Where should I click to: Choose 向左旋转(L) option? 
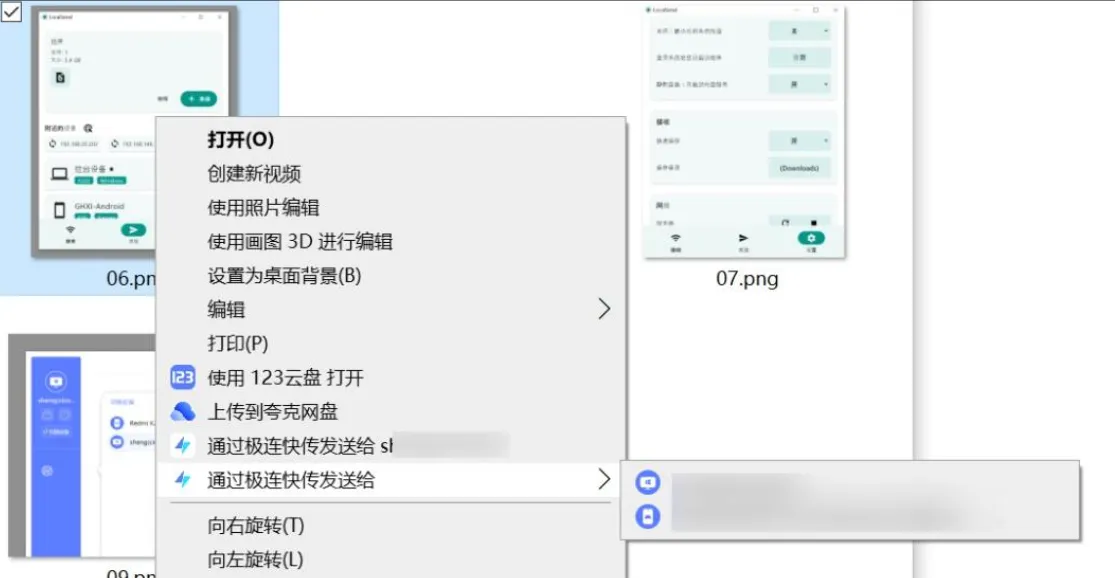[x=255, y=560]
